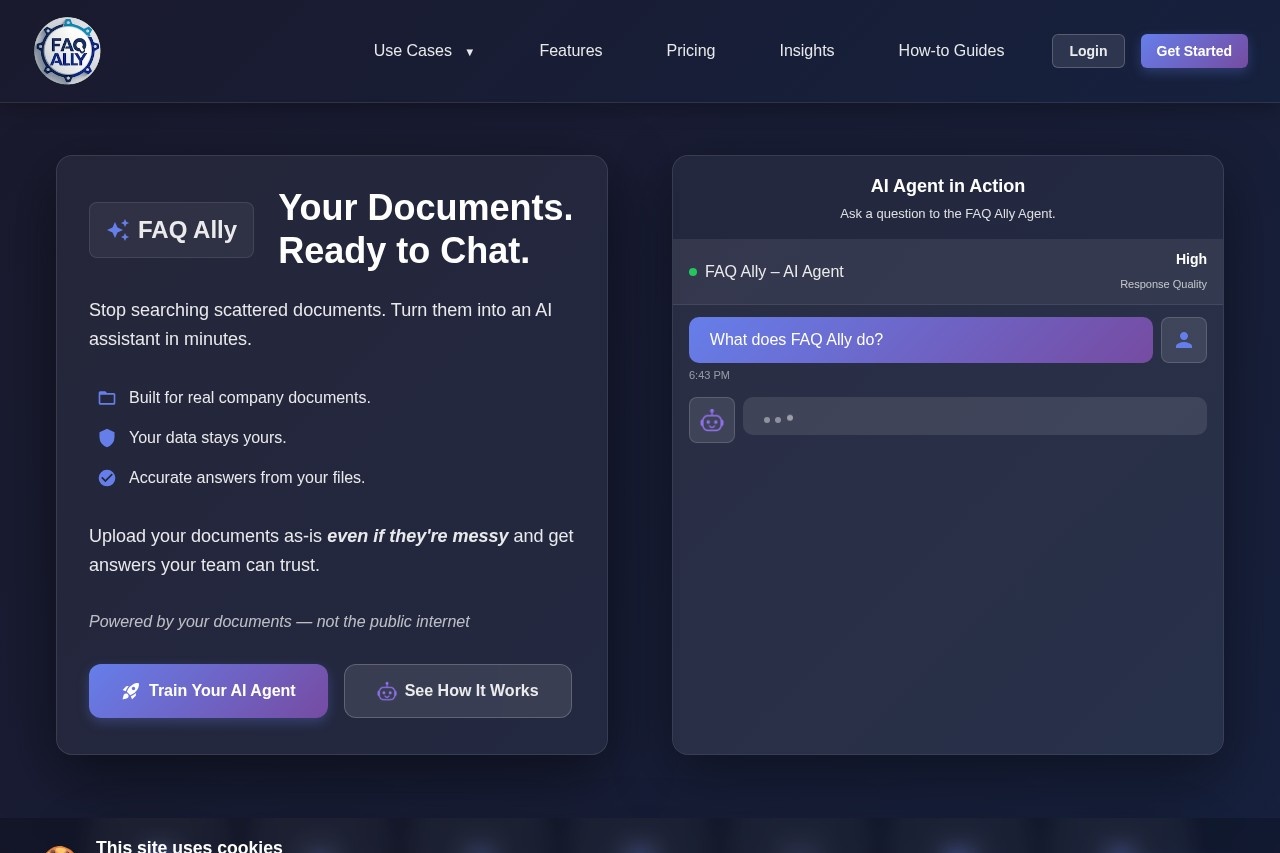Click the sparkle icon beside FAQ Ally badge
The width and height of the screenshot is (1280, 853).
(118, 230)
